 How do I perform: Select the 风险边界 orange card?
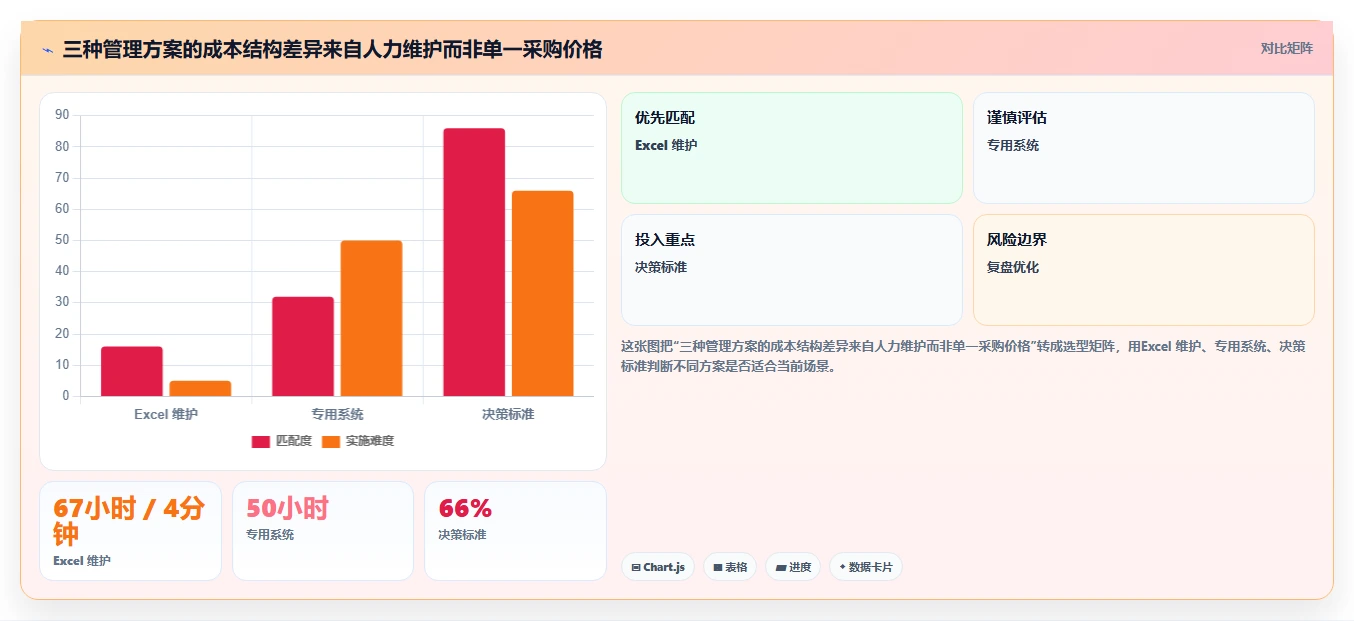click(1144, 270)
